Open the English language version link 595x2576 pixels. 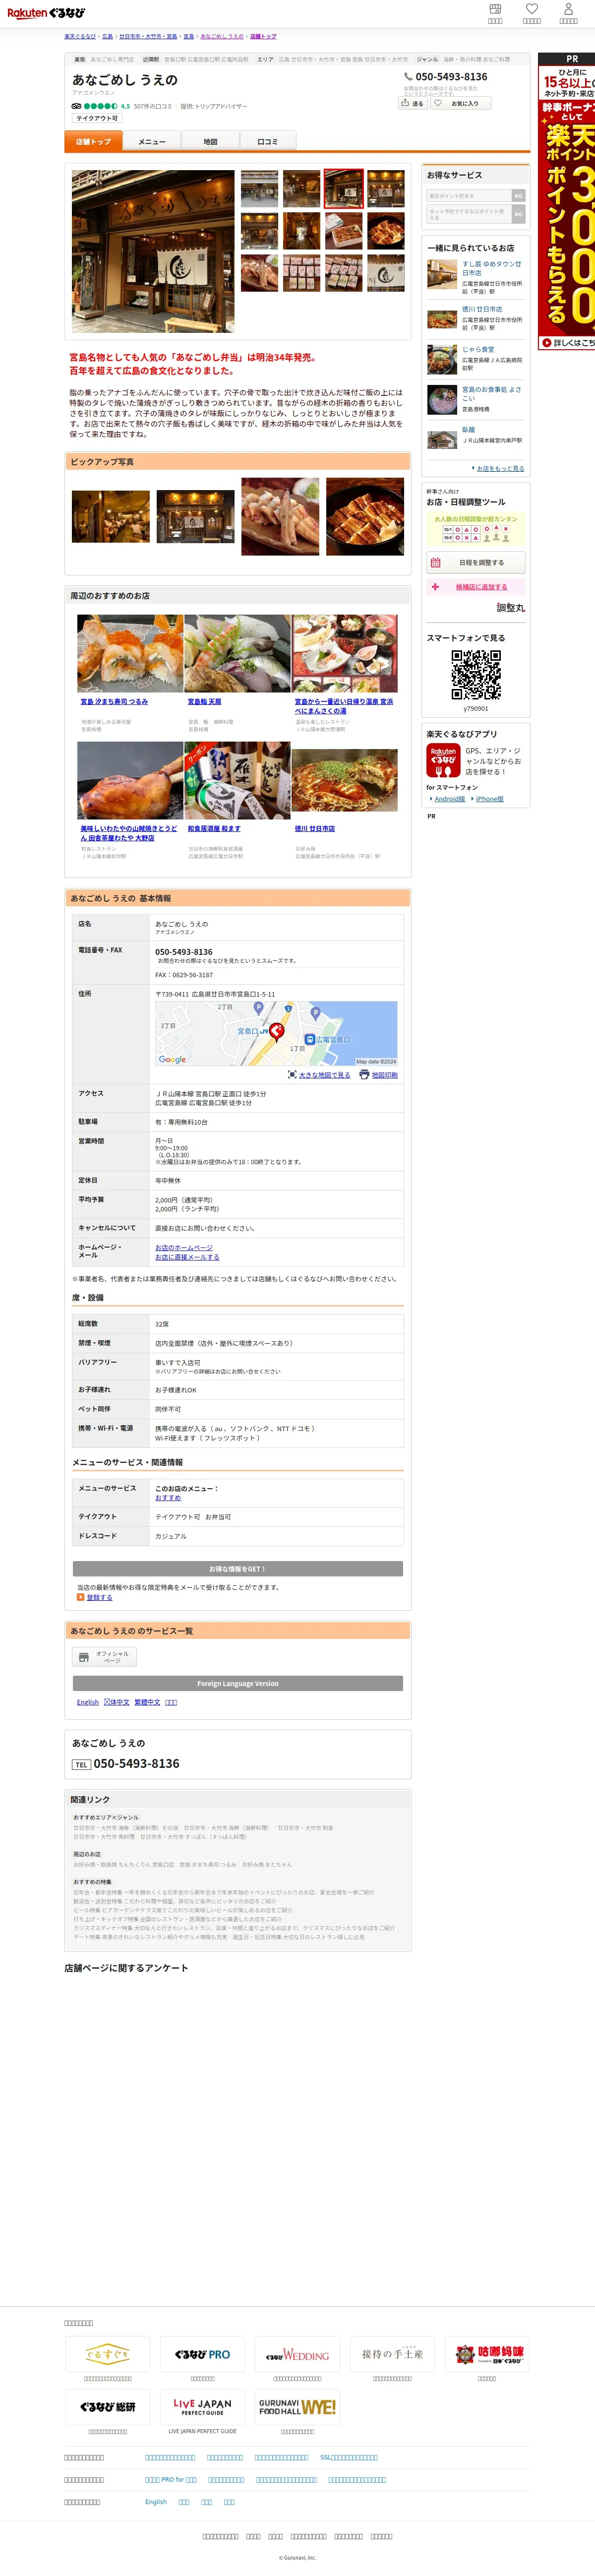coord(88,1702)
